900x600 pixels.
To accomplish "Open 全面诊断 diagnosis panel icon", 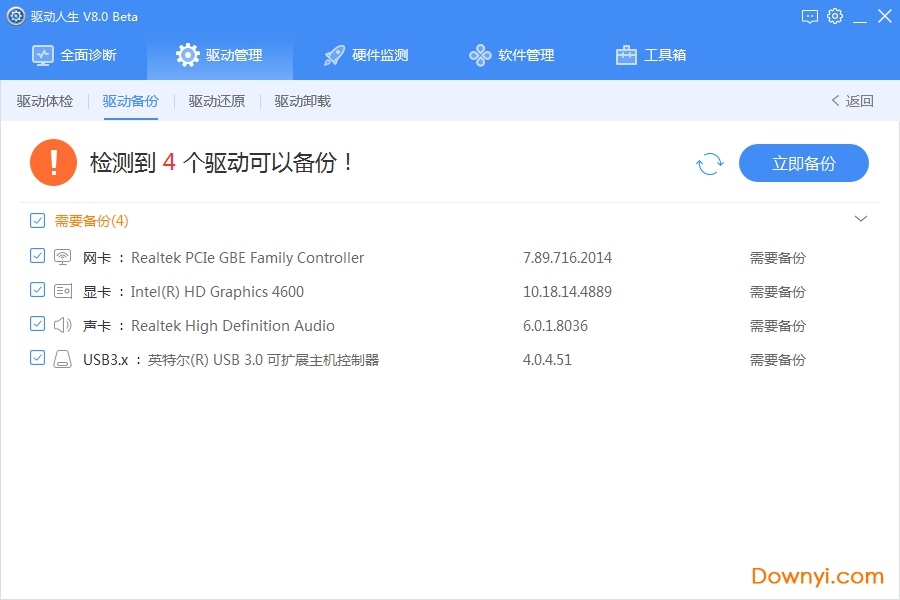I will 41,55.
